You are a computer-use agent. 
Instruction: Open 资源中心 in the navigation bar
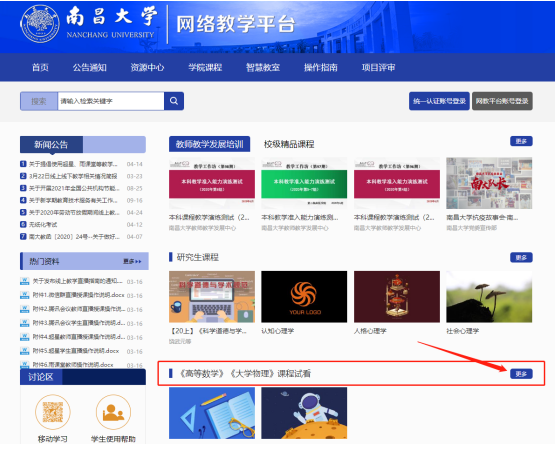pos(147,67)
